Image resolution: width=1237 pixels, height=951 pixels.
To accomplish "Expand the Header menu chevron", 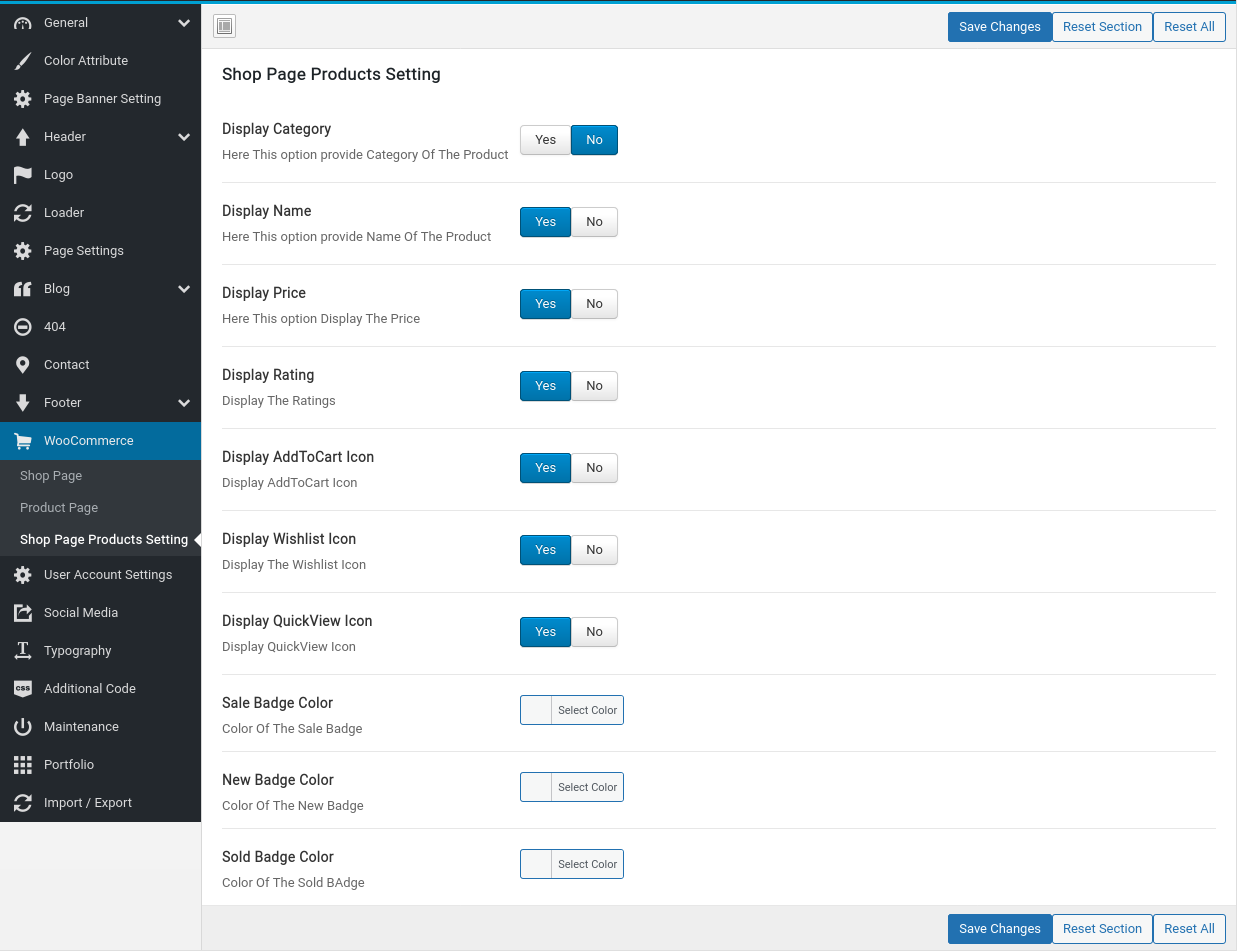I will 184,137.
